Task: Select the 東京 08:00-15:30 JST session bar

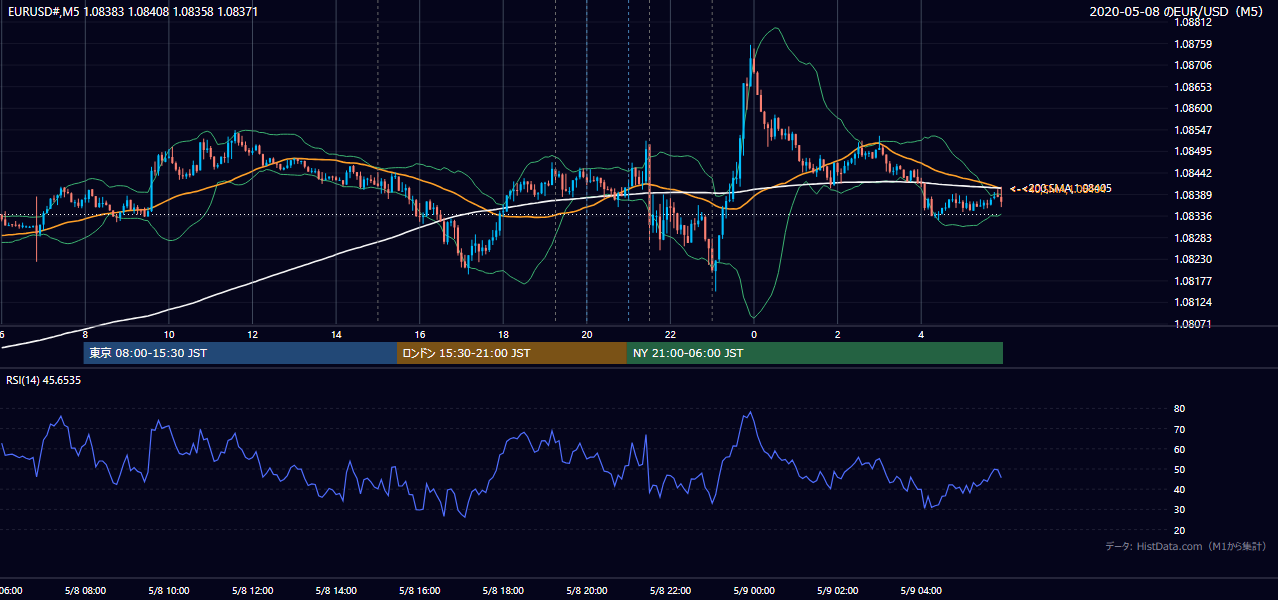Action: click(240, 353)
